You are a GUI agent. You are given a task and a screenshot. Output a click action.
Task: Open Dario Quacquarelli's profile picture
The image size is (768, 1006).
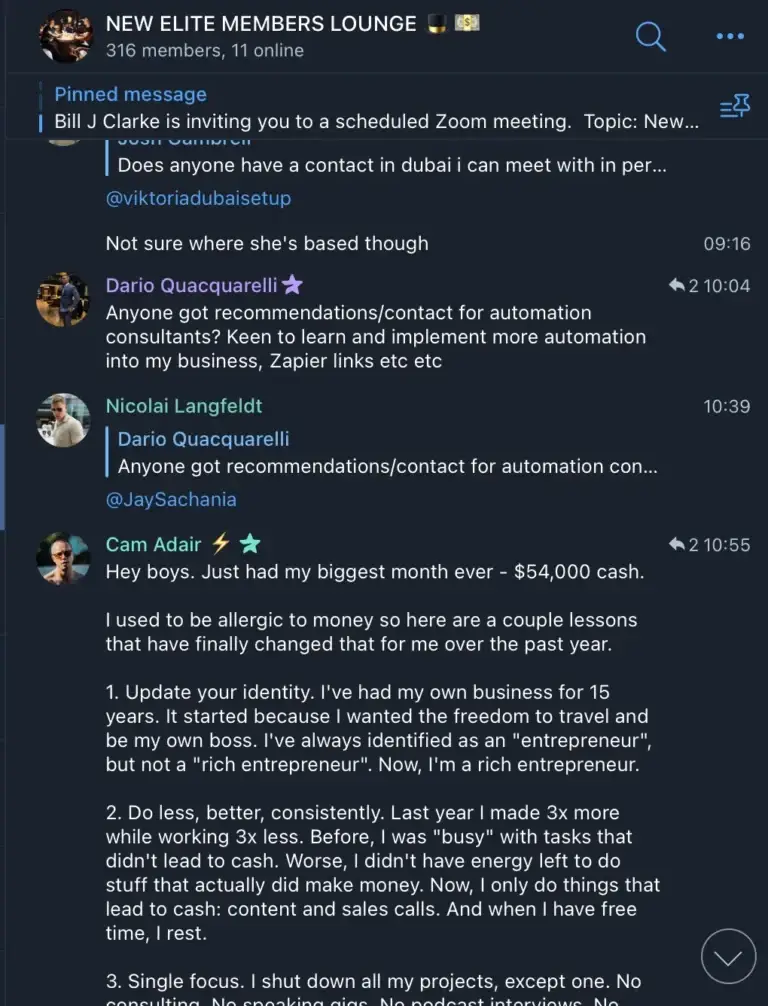point(63,299)
